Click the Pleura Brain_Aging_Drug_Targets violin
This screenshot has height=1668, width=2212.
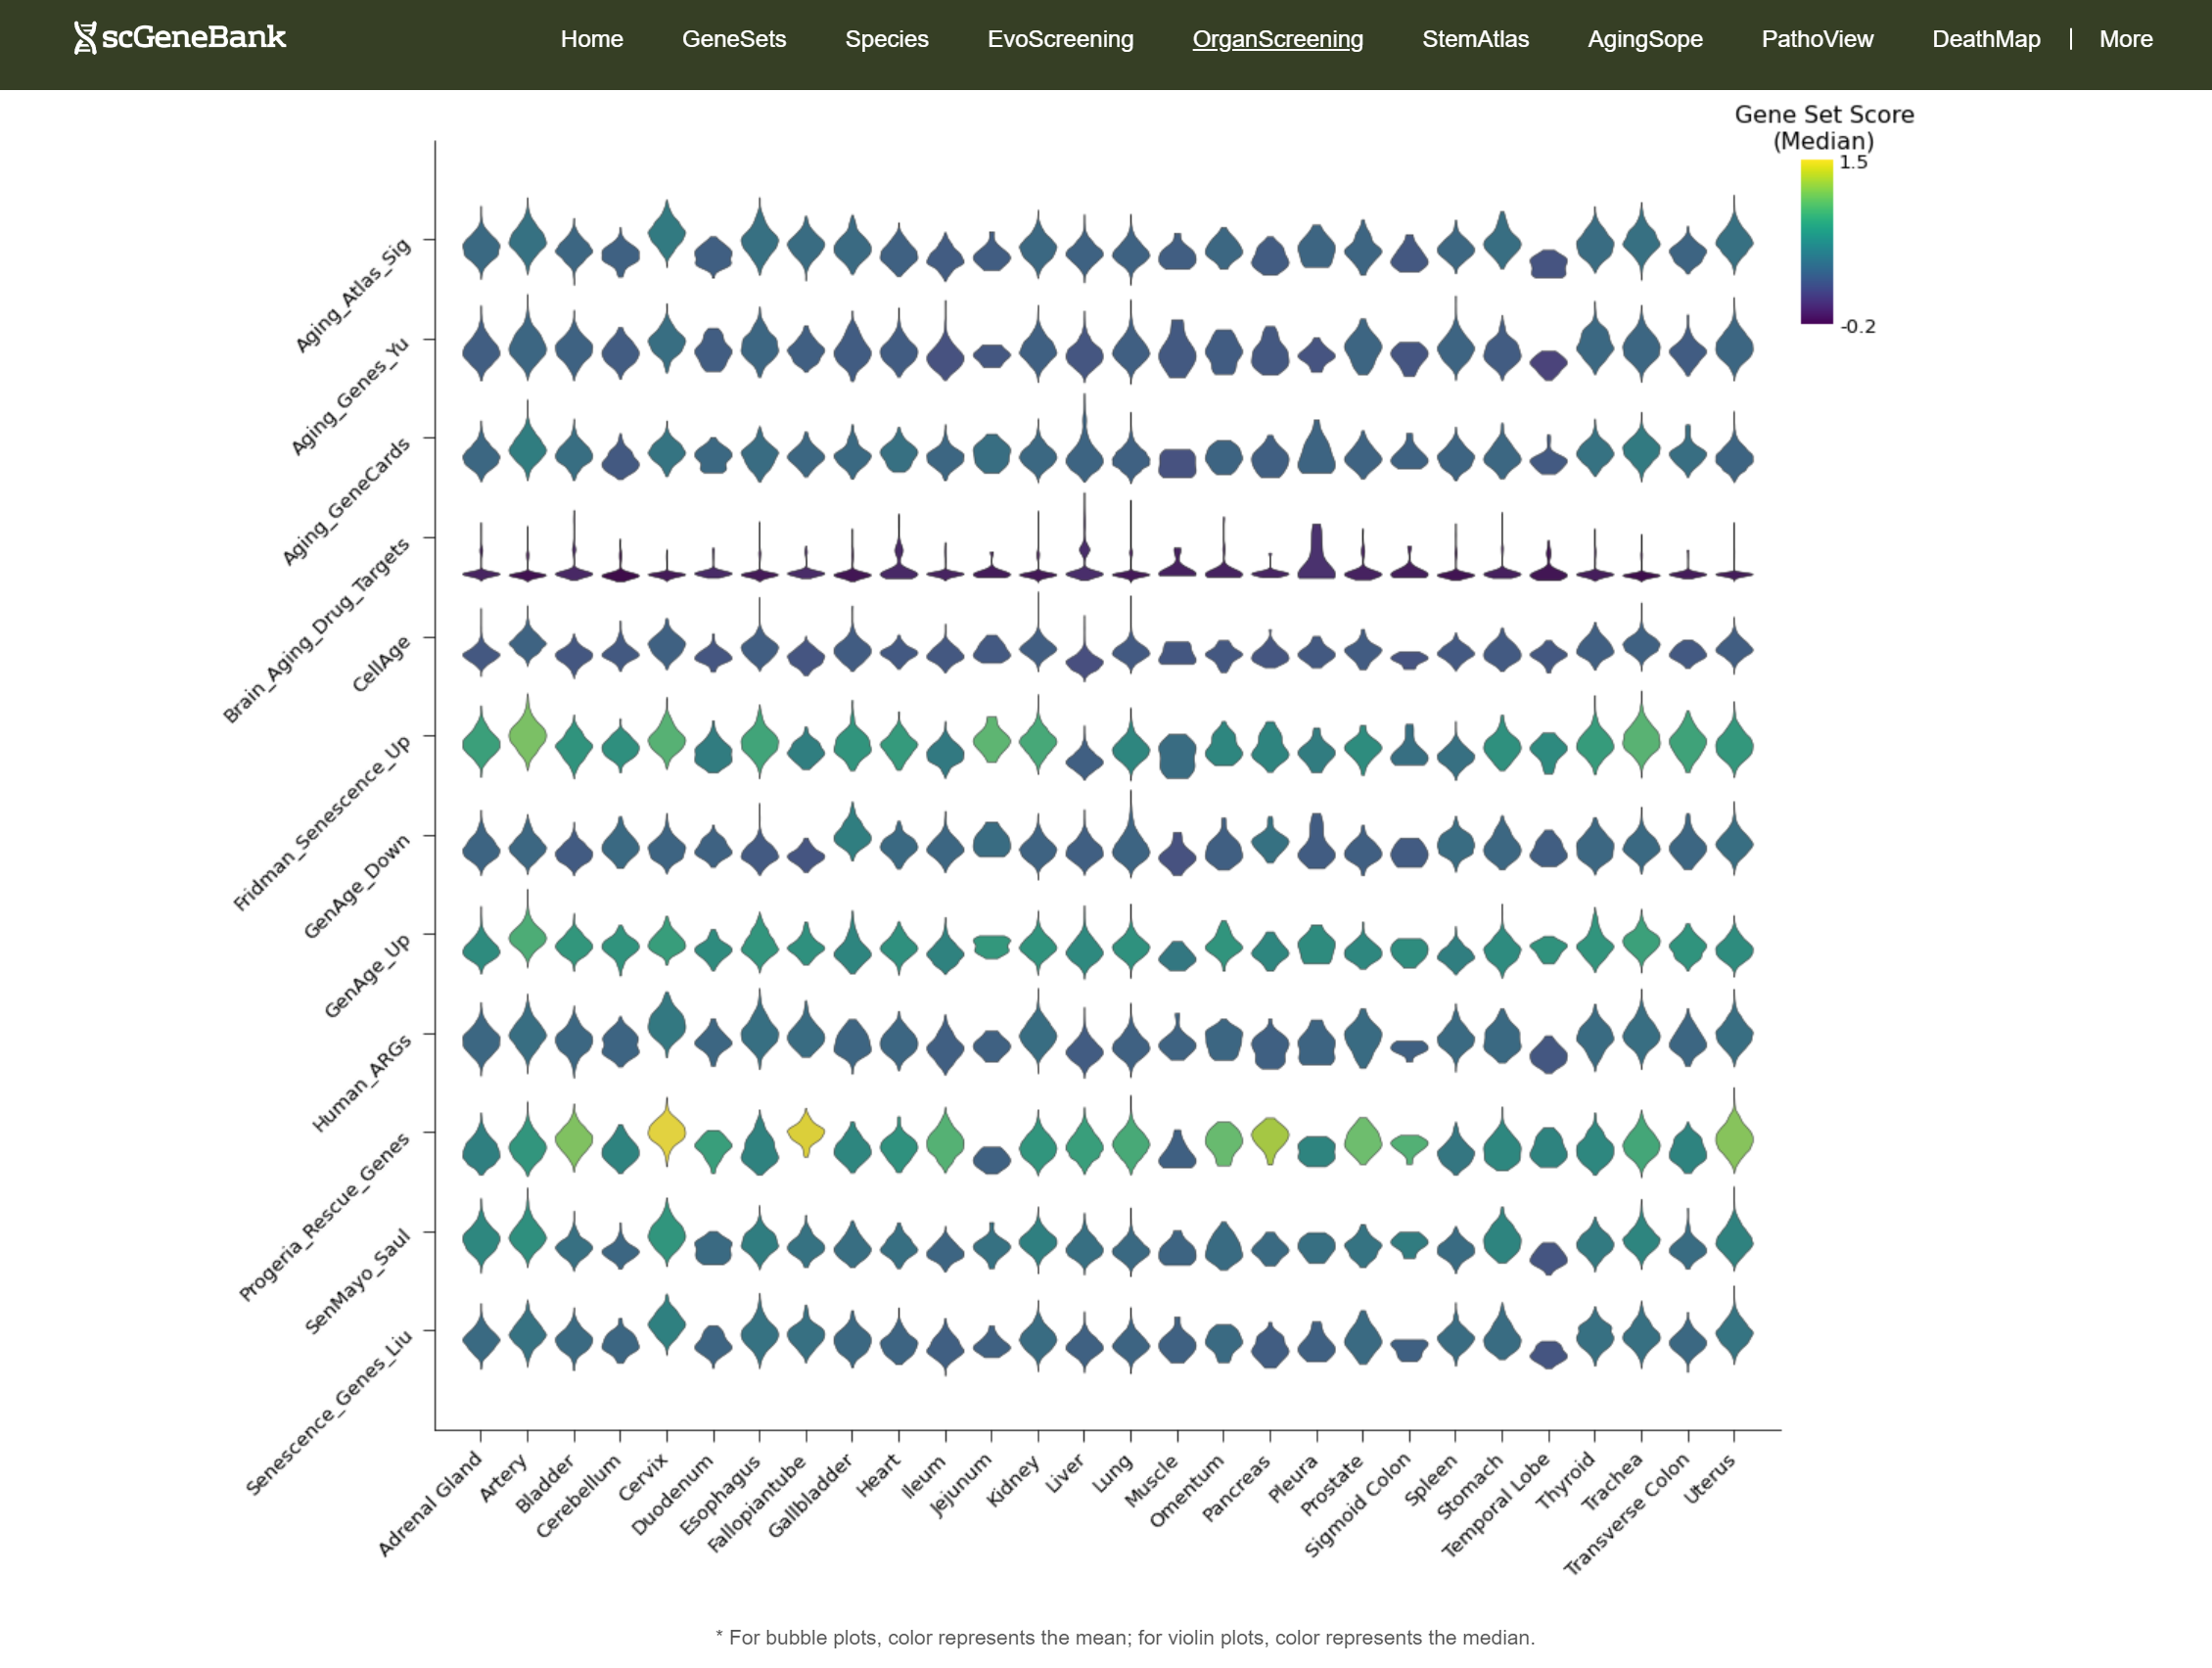(x=1317, y=558)
